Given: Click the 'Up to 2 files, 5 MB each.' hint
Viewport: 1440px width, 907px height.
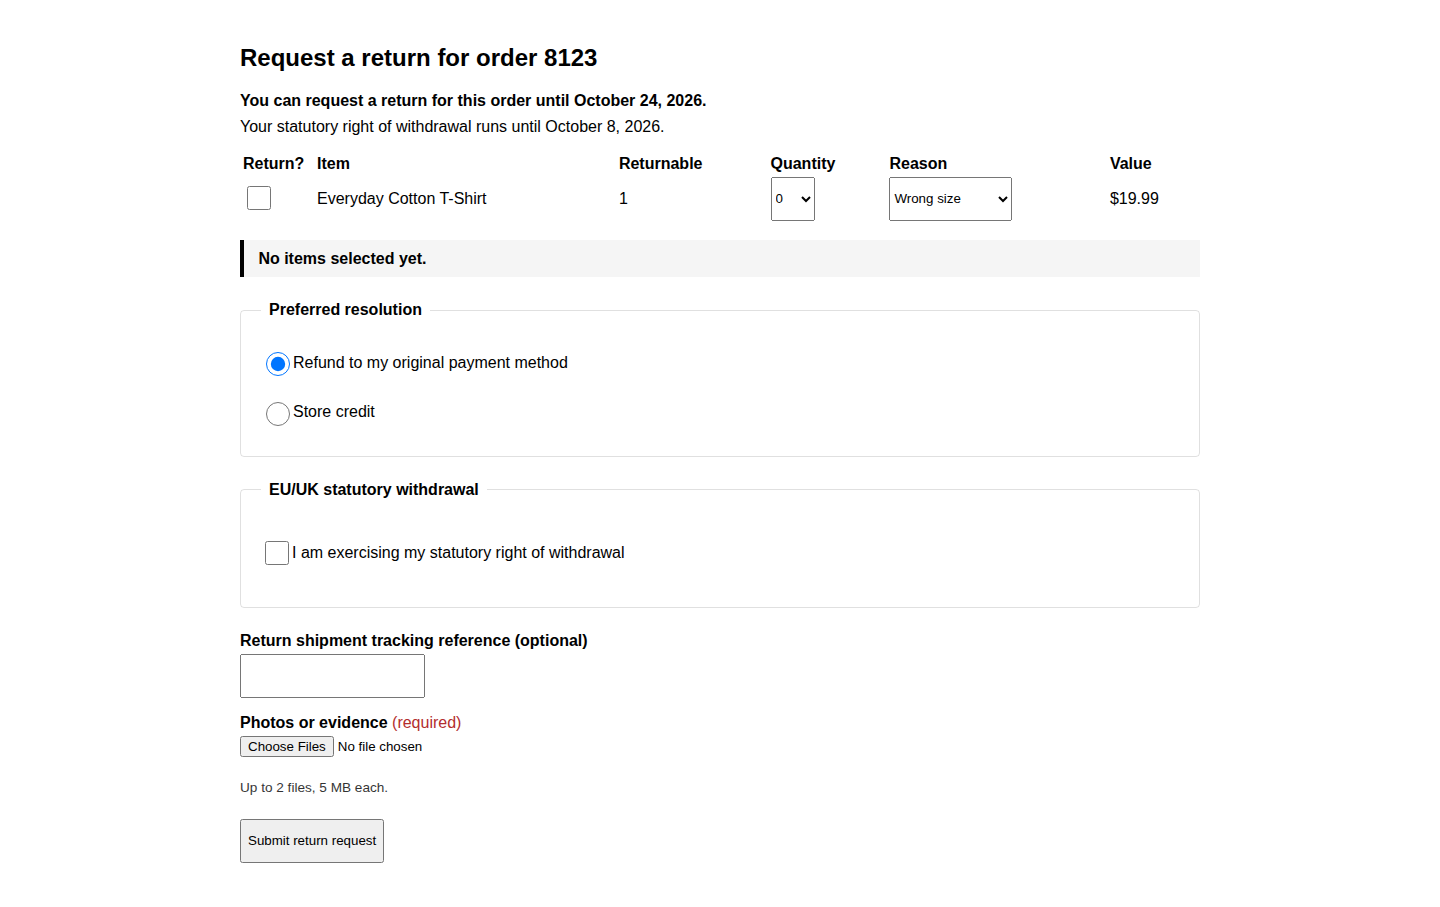Looking at the screenshot, I should [x=314, y=788].
